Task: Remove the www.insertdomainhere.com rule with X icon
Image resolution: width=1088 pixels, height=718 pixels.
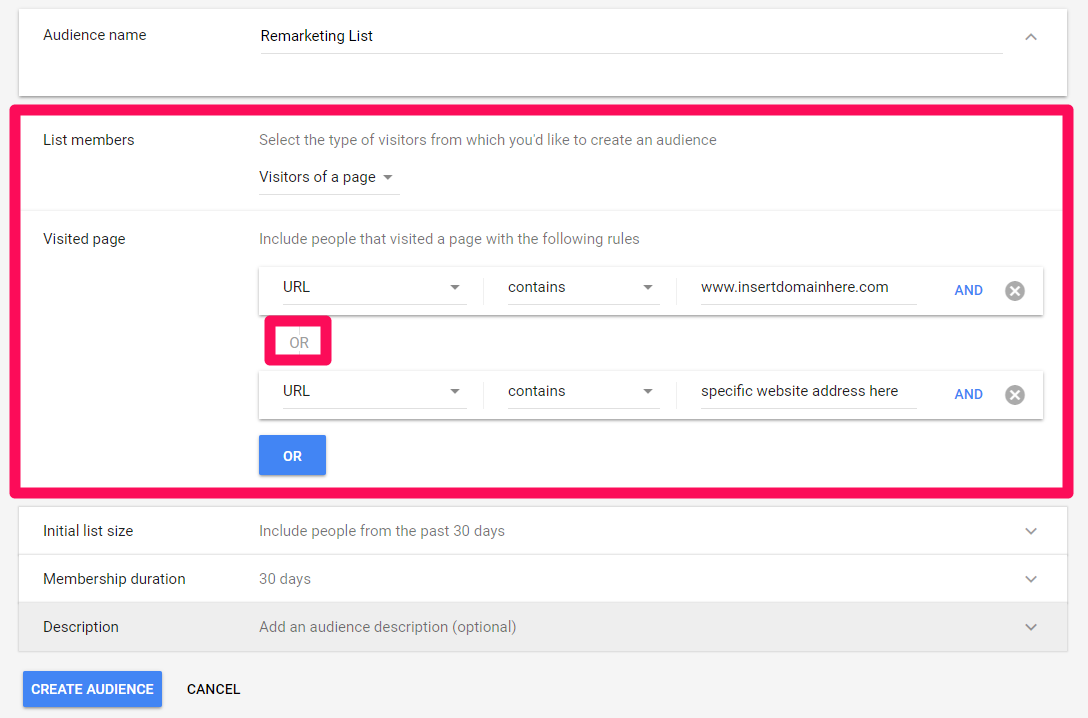Action: click(1014, 291)
